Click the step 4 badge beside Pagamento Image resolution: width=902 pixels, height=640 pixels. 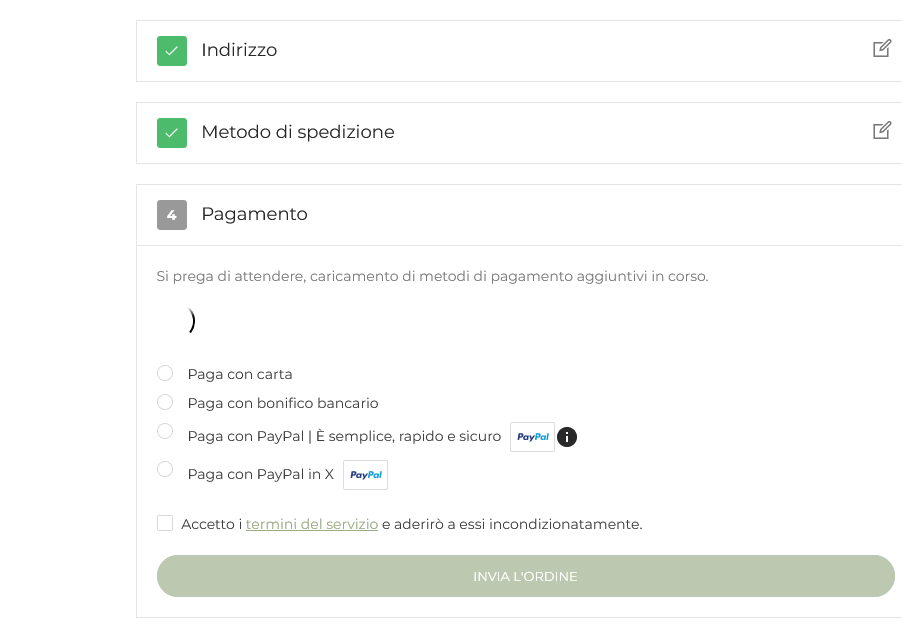click(x=172, y=214)
